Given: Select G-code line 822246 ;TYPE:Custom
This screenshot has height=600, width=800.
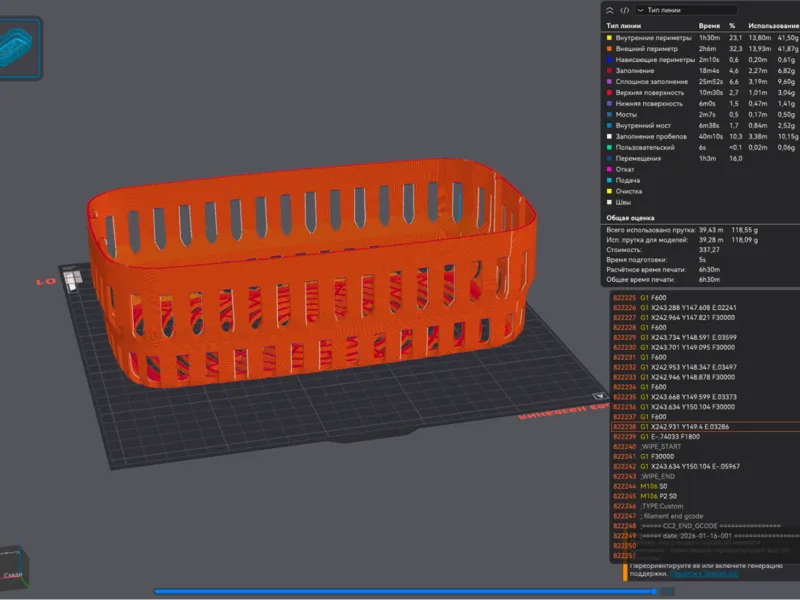Looking at the screenshot, I should coord(706,507).
